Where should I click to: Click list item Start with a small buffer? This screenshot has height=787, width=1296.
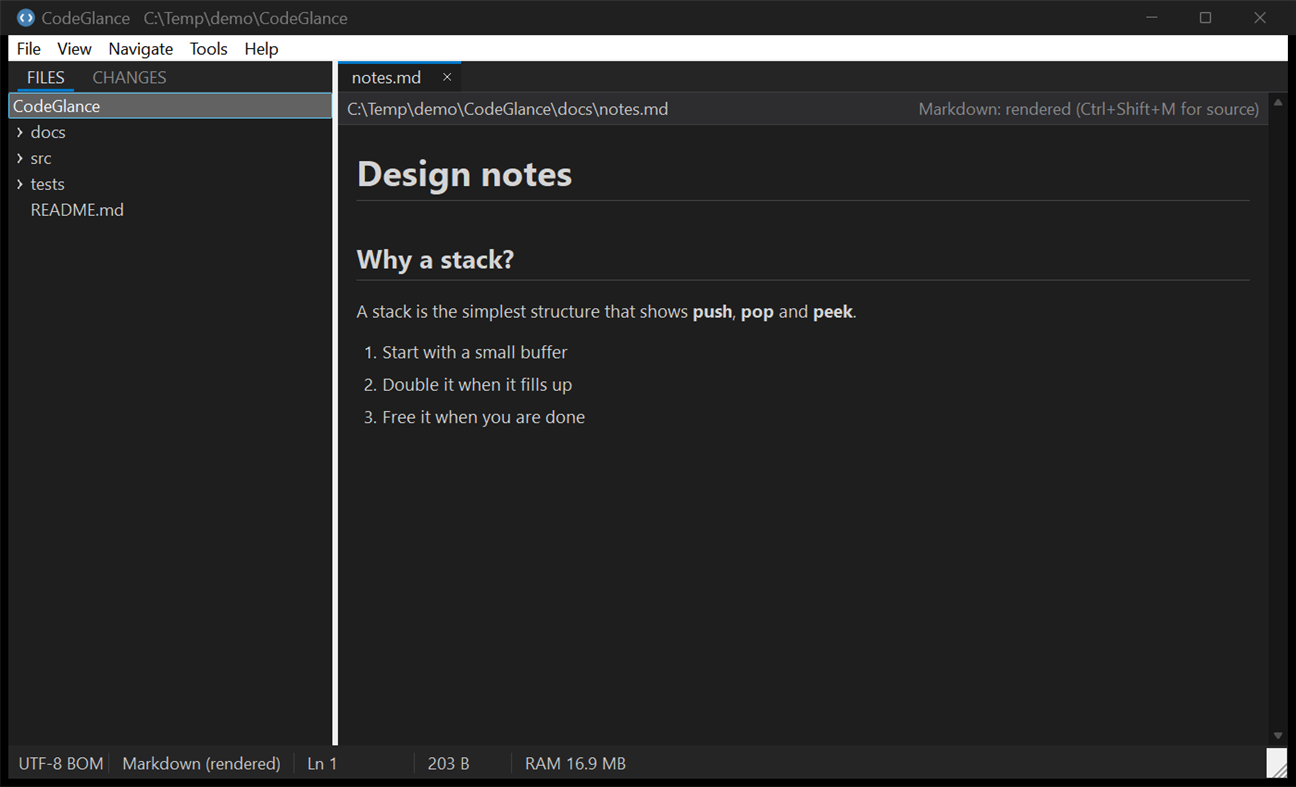(x=474, y=352)
